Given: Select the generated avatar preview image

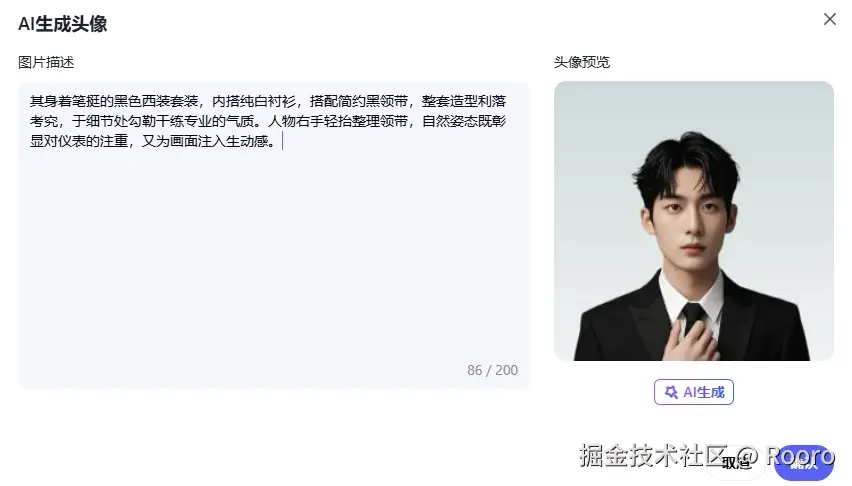Looking at the screenshot, I should point(693,221).
